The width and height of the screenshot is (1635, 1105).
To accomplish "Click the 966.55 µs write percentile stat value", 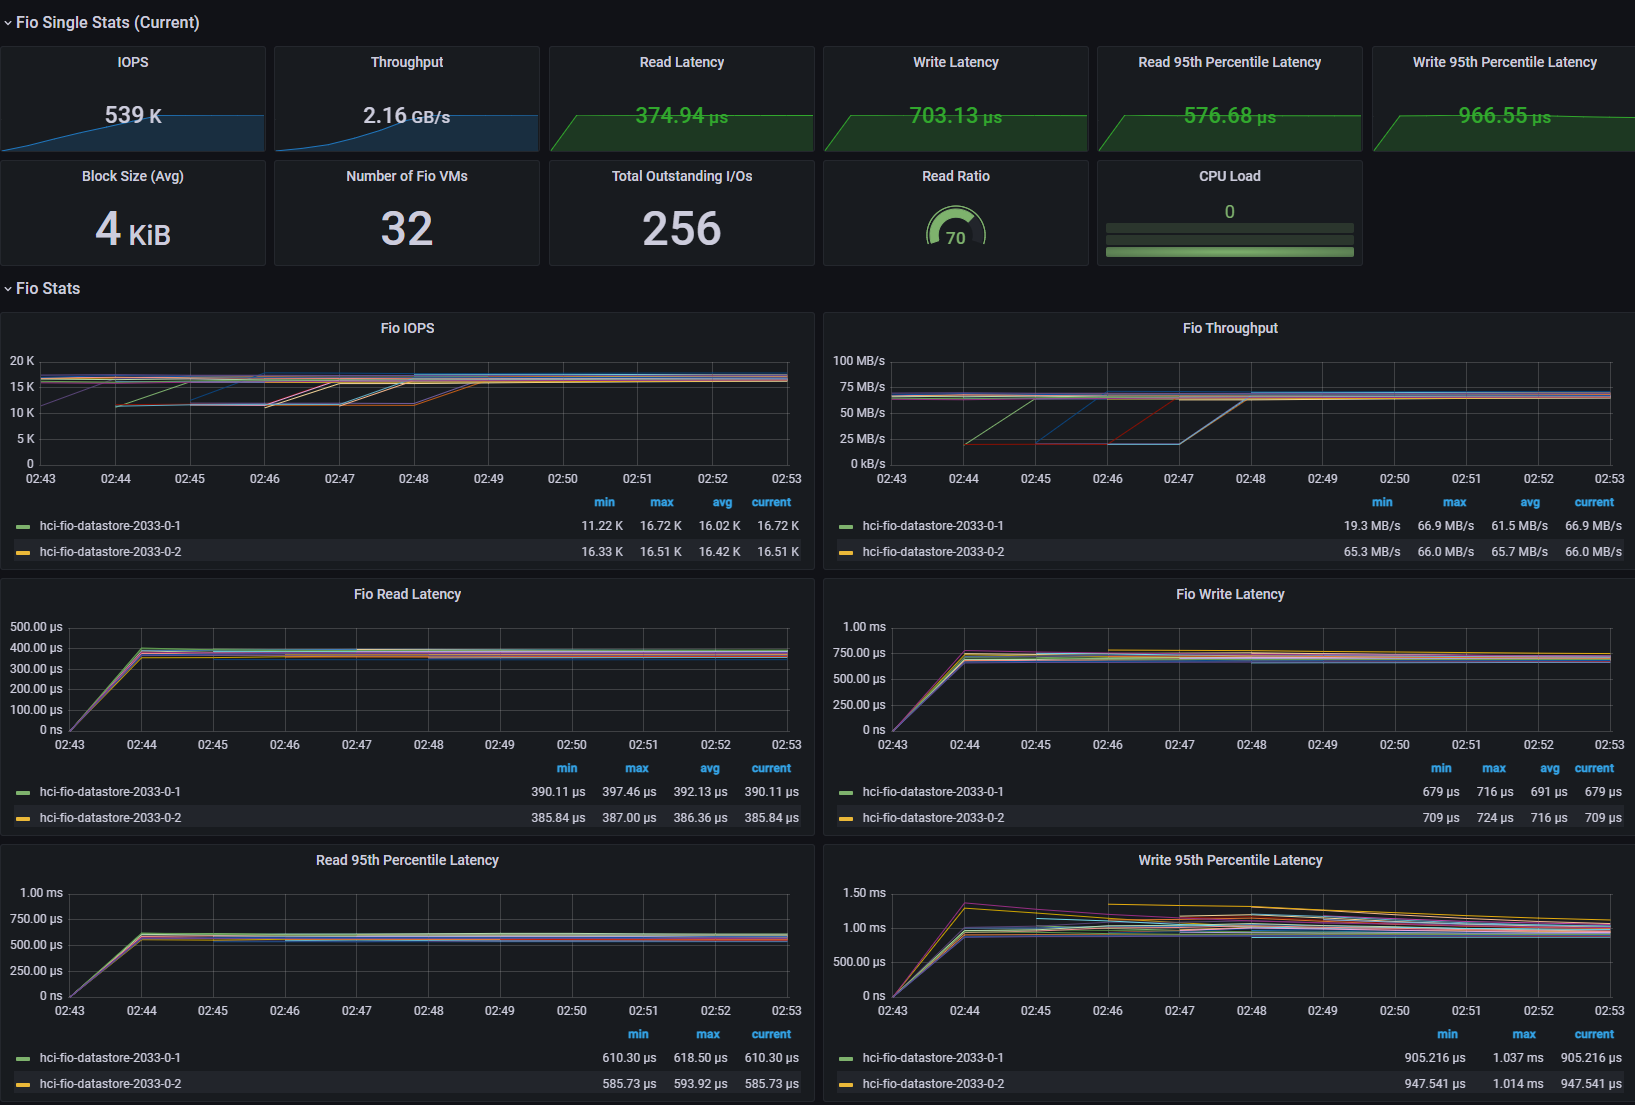I will click(1505, 115).
